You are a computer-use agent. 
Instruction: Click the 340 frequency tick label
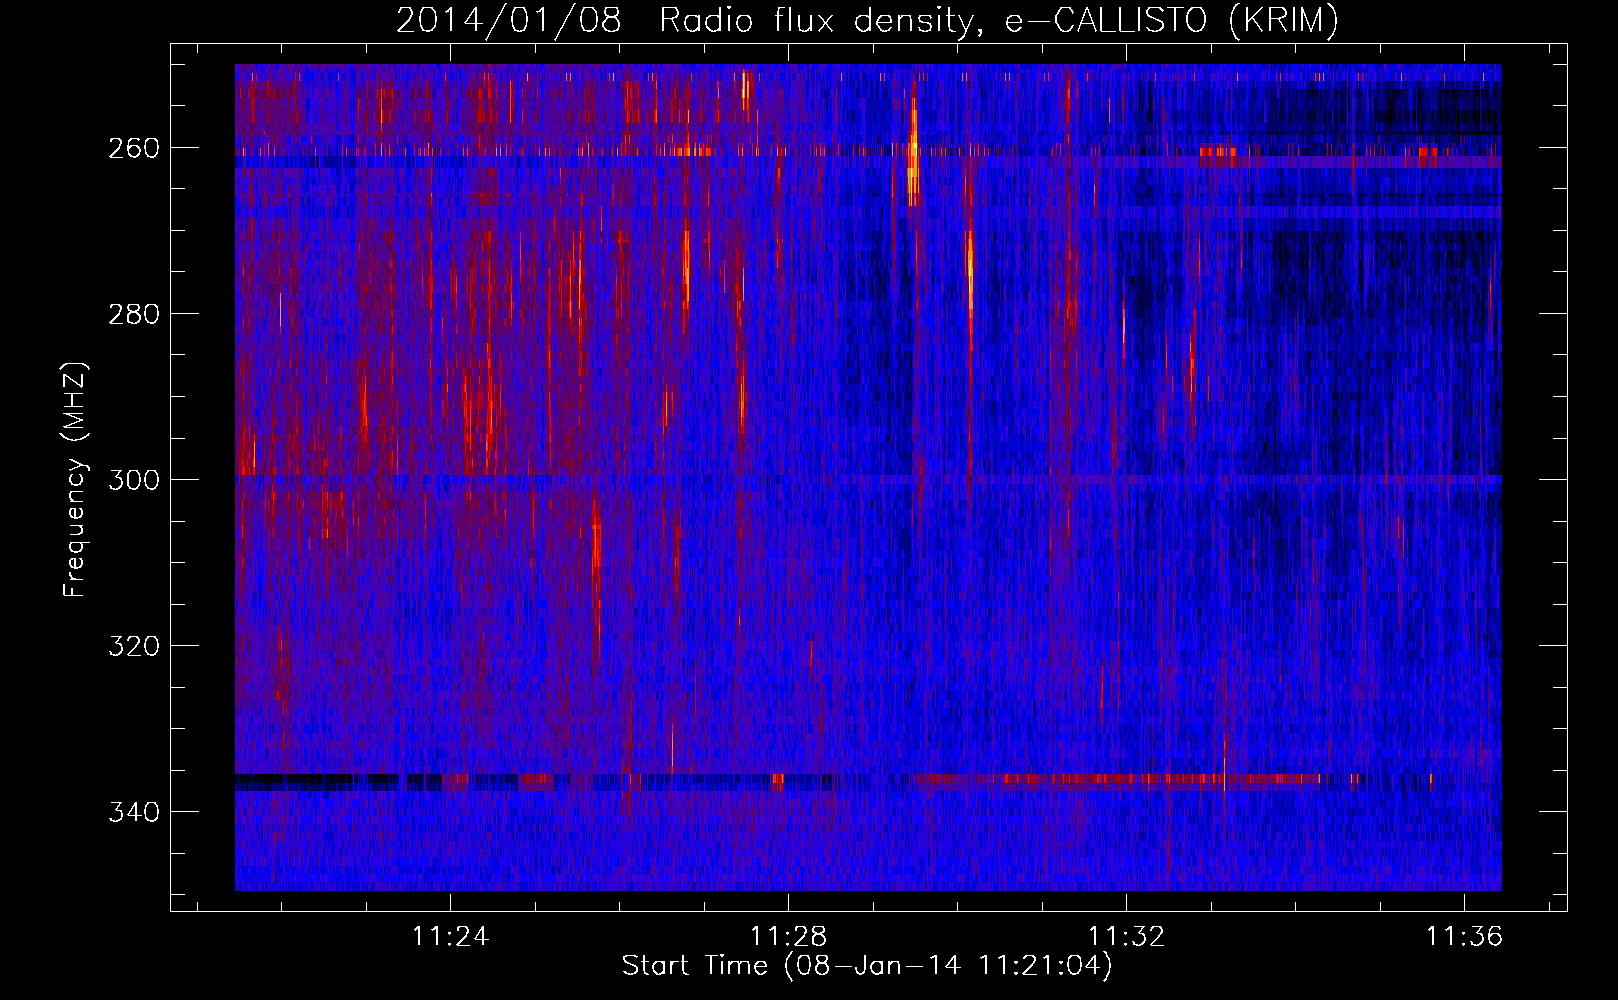[x=134, y=812]
